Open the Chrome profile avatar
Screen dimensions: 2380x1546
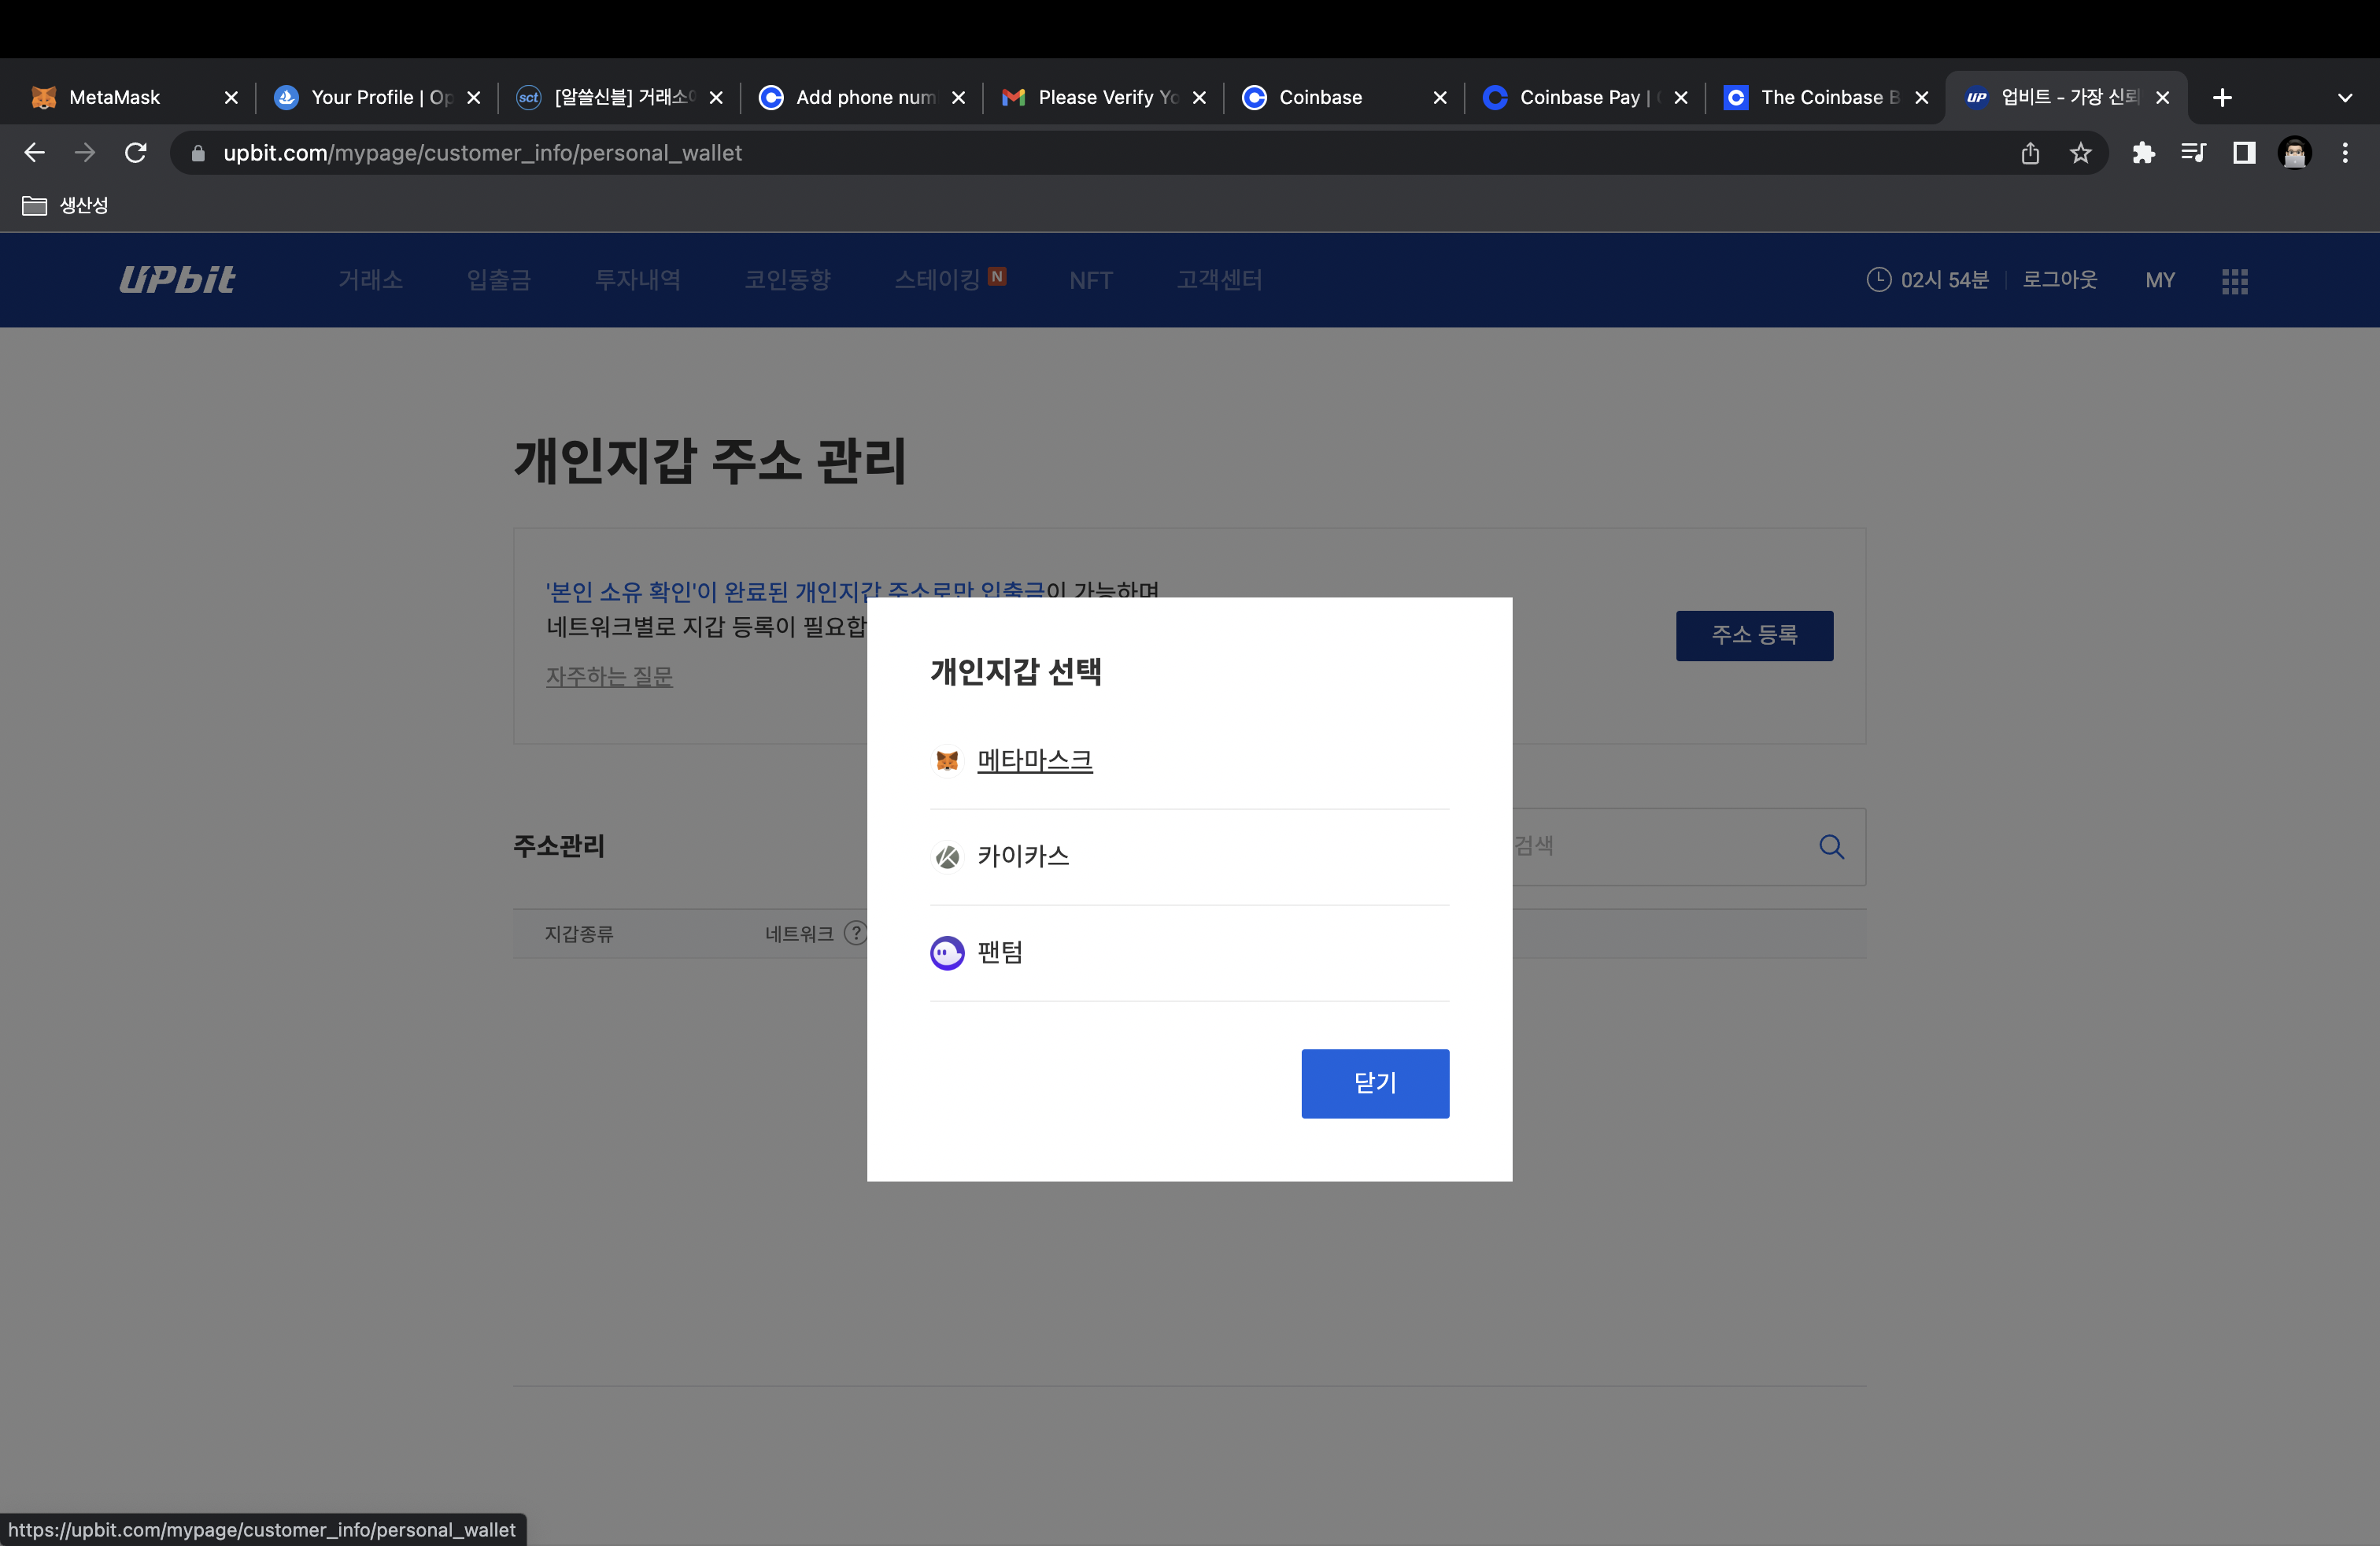coord(2295,153)
